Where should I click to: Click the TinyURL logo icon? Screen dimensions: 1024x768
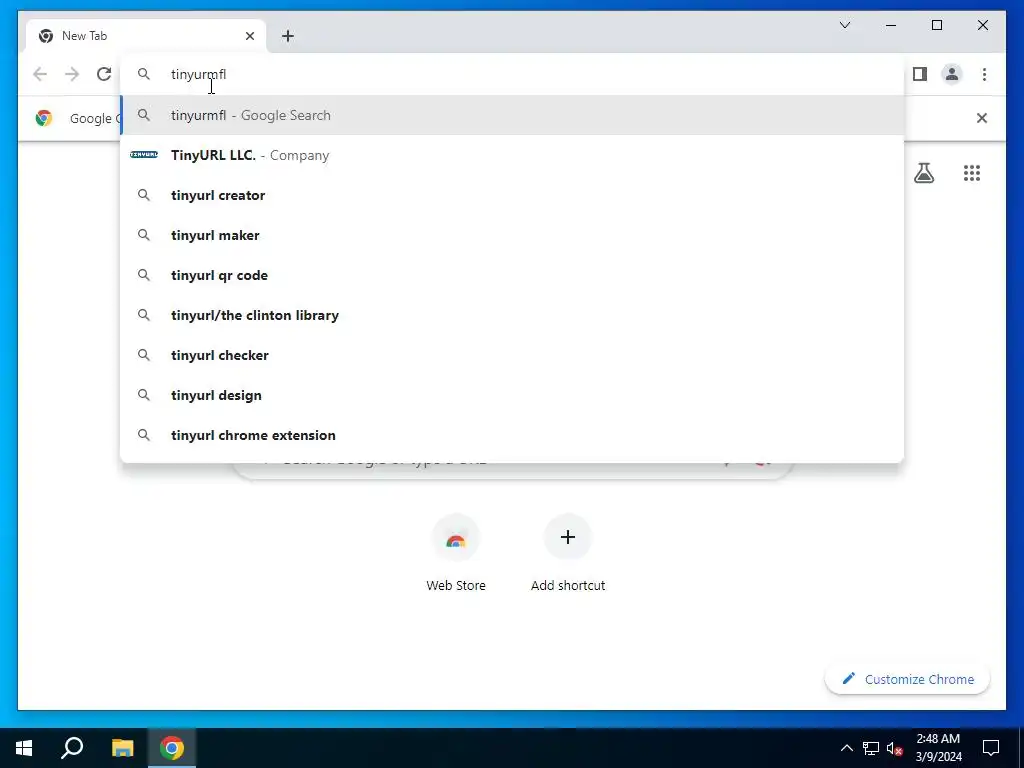pos(144,155)
